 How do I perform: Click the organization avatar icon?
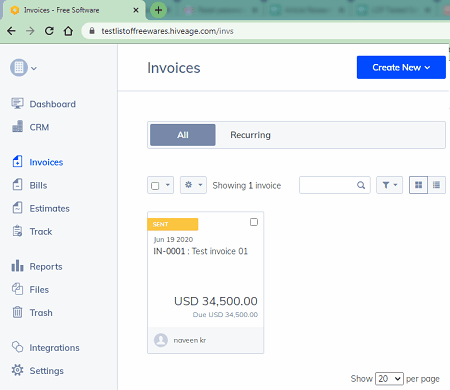[x=19, y=68]
